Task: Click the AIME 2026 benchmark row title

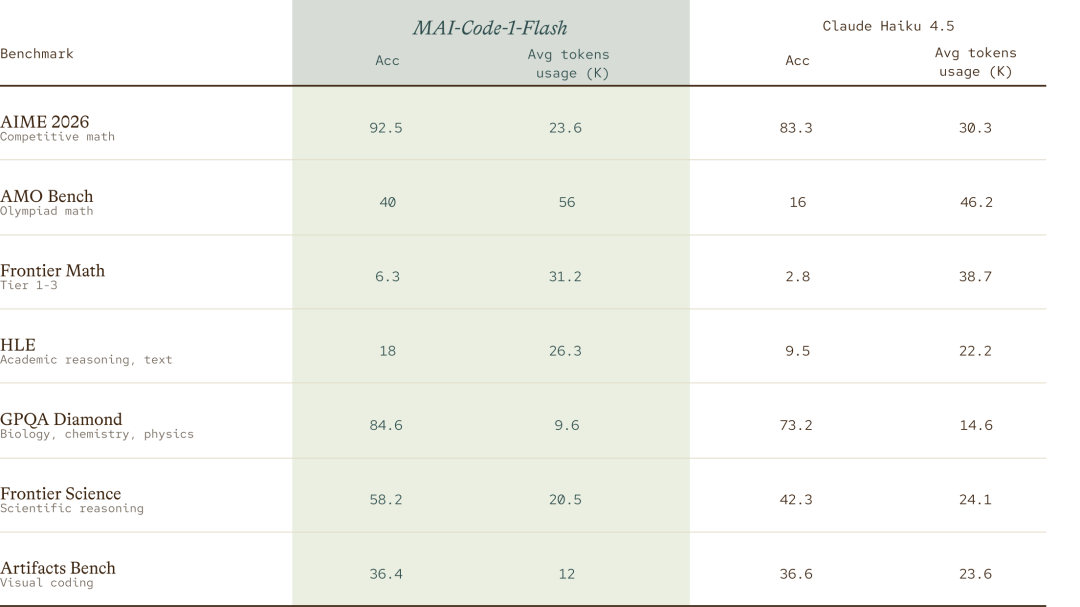Action: [45, 121]
